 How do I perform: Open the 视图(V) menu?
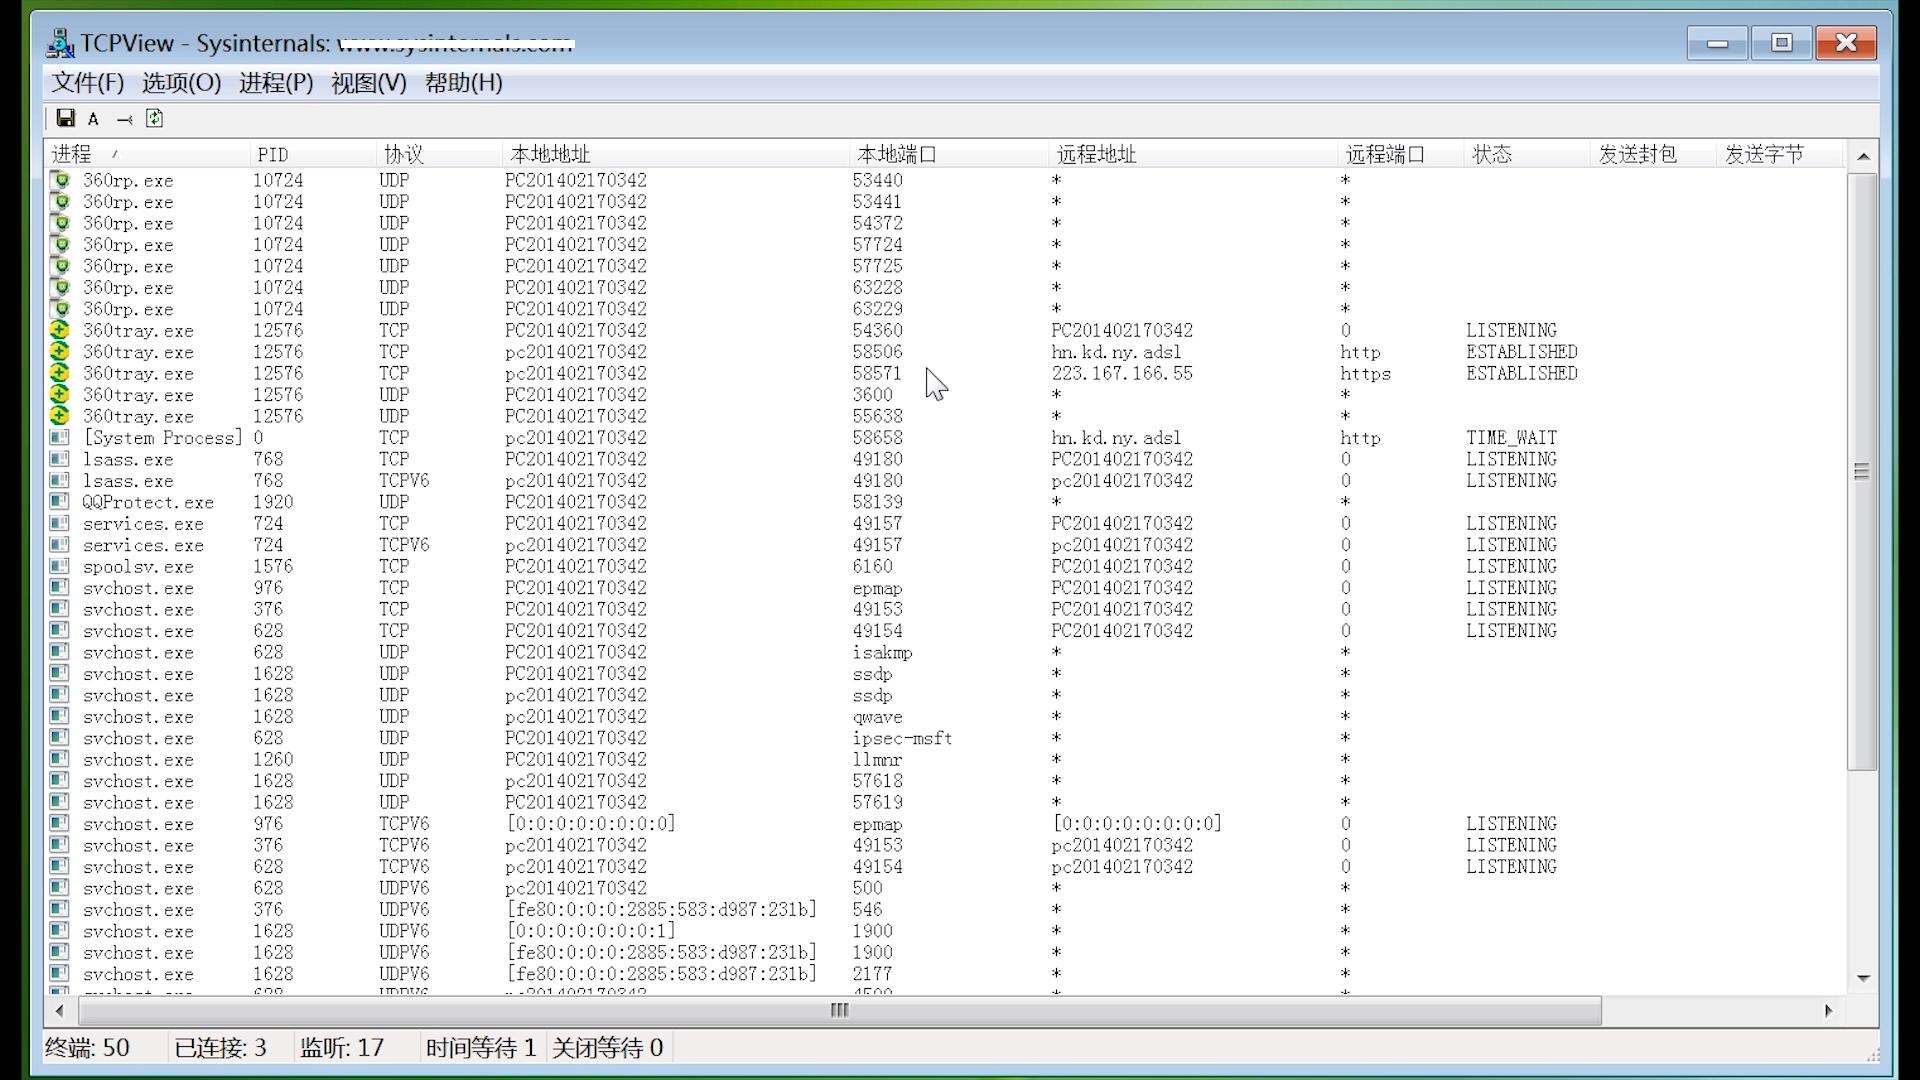369,83
